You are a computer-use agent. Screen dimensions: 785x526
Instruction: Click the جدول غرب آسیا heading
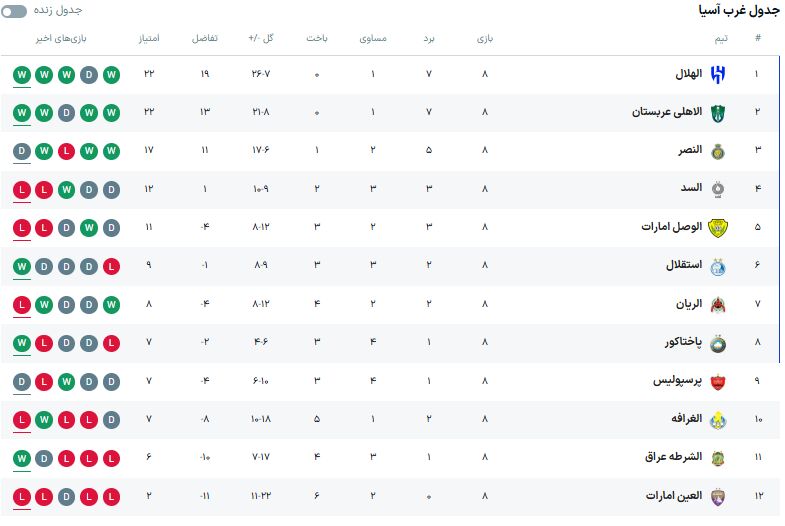coord(737,10)
